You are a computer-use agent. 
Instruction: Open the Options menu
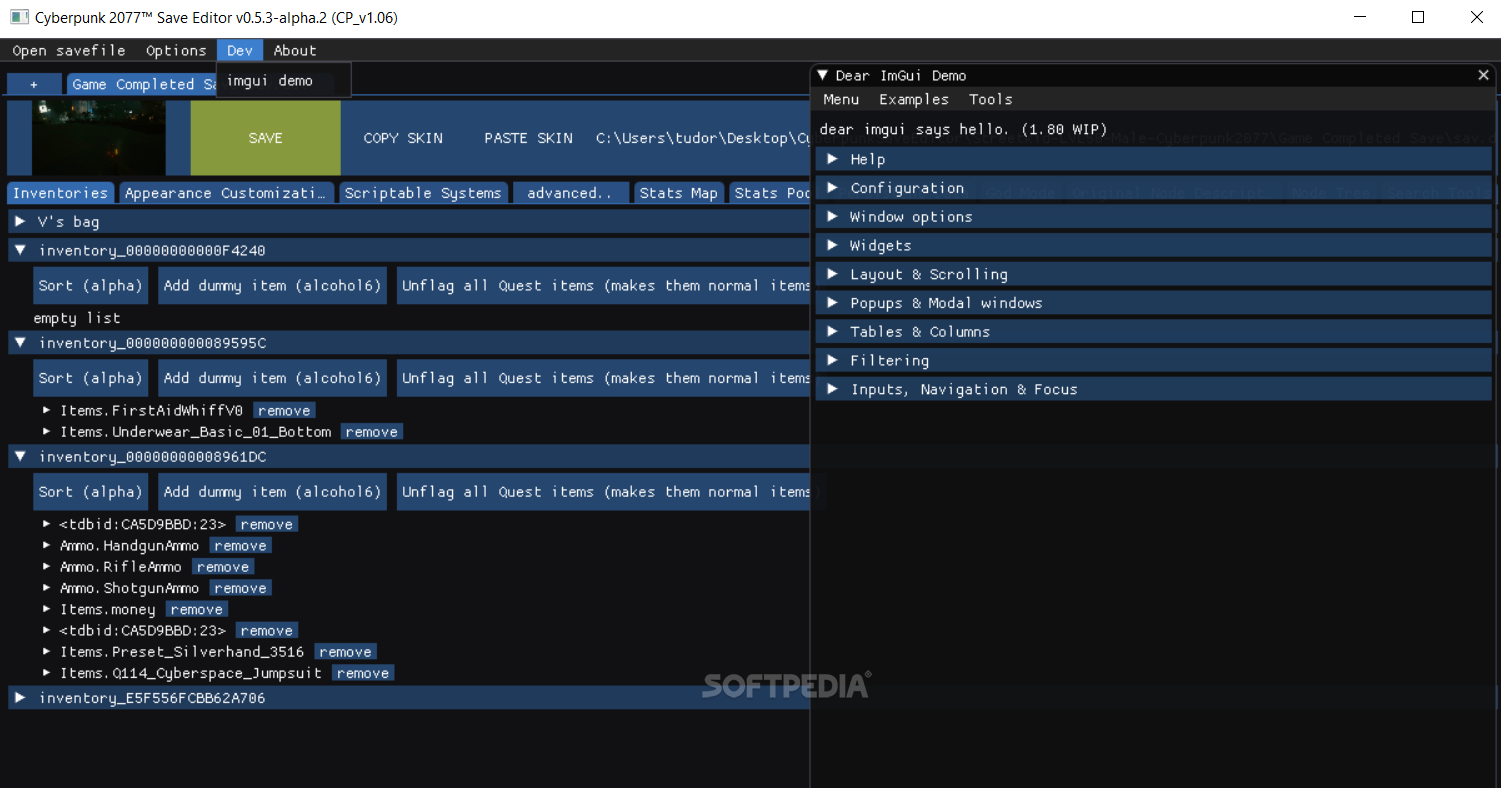176,50
